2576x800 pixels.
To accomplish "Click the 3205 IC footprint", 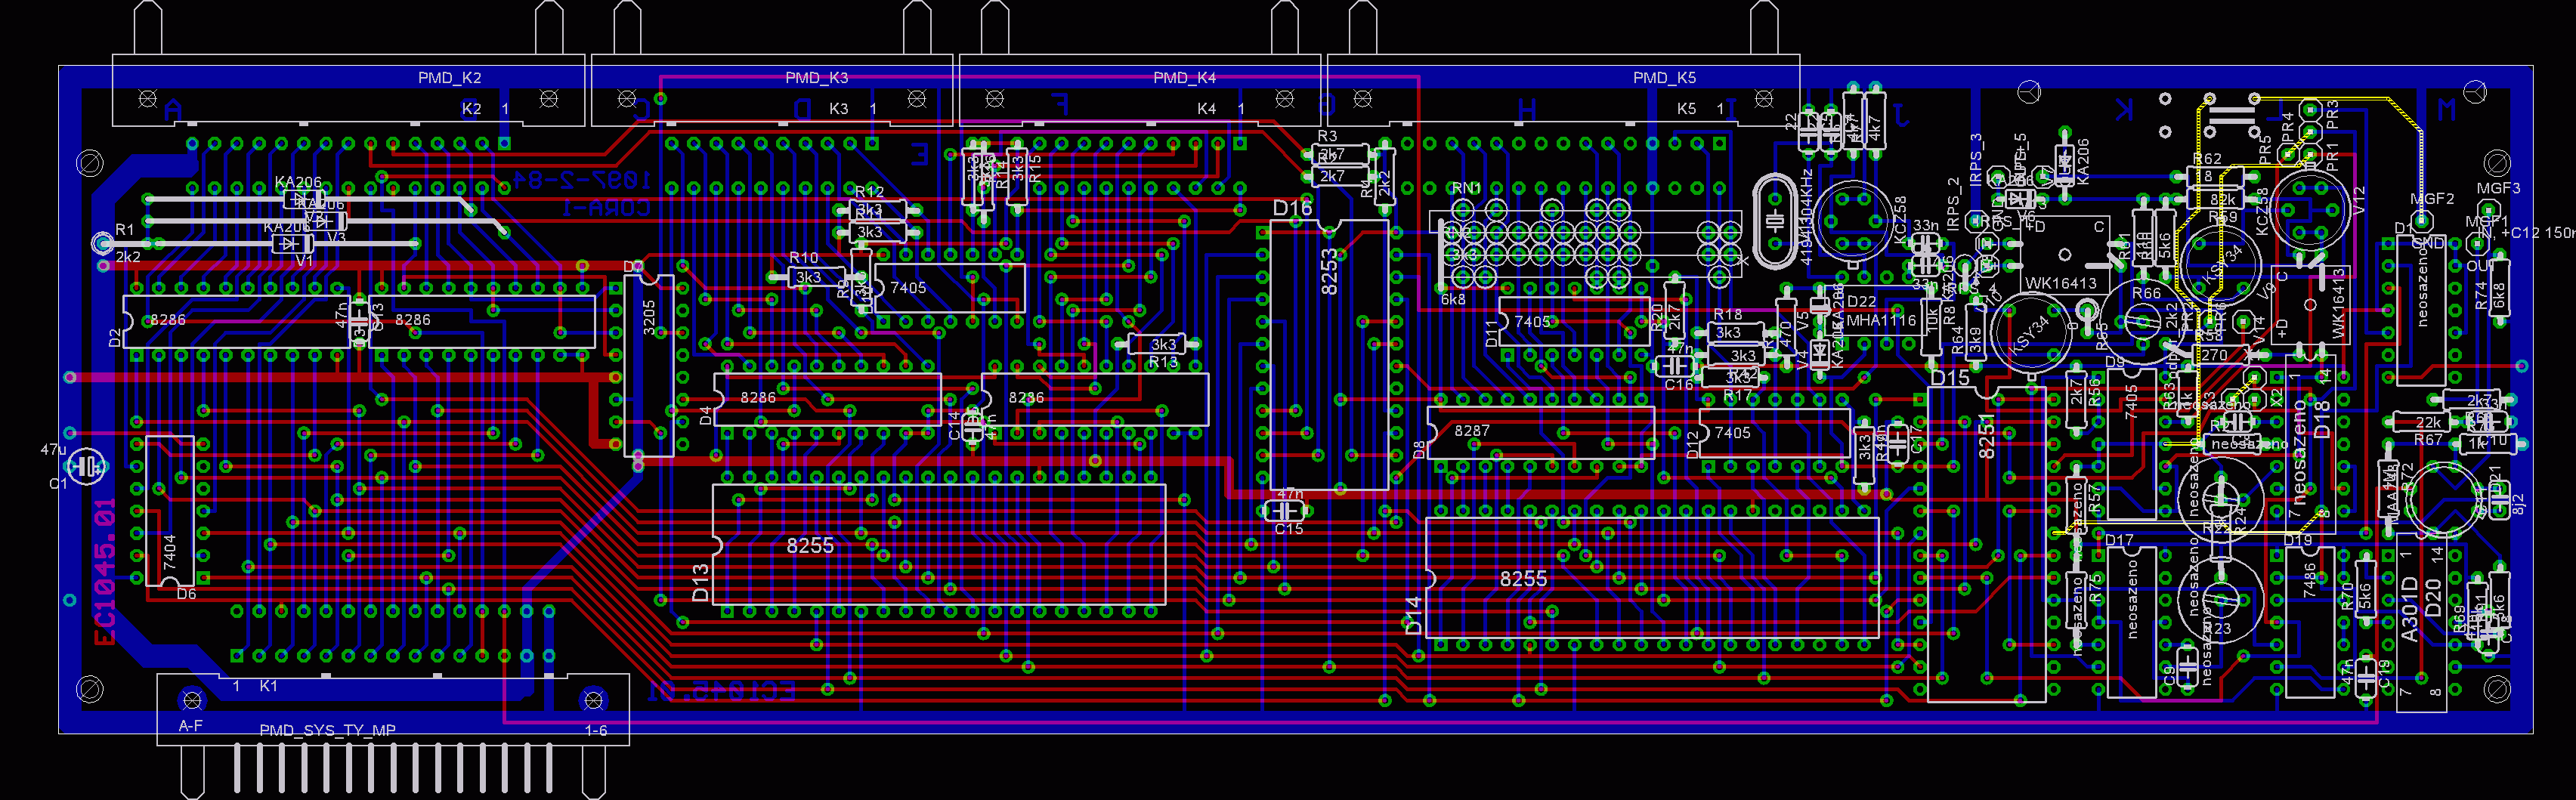I will pos(649,366).
